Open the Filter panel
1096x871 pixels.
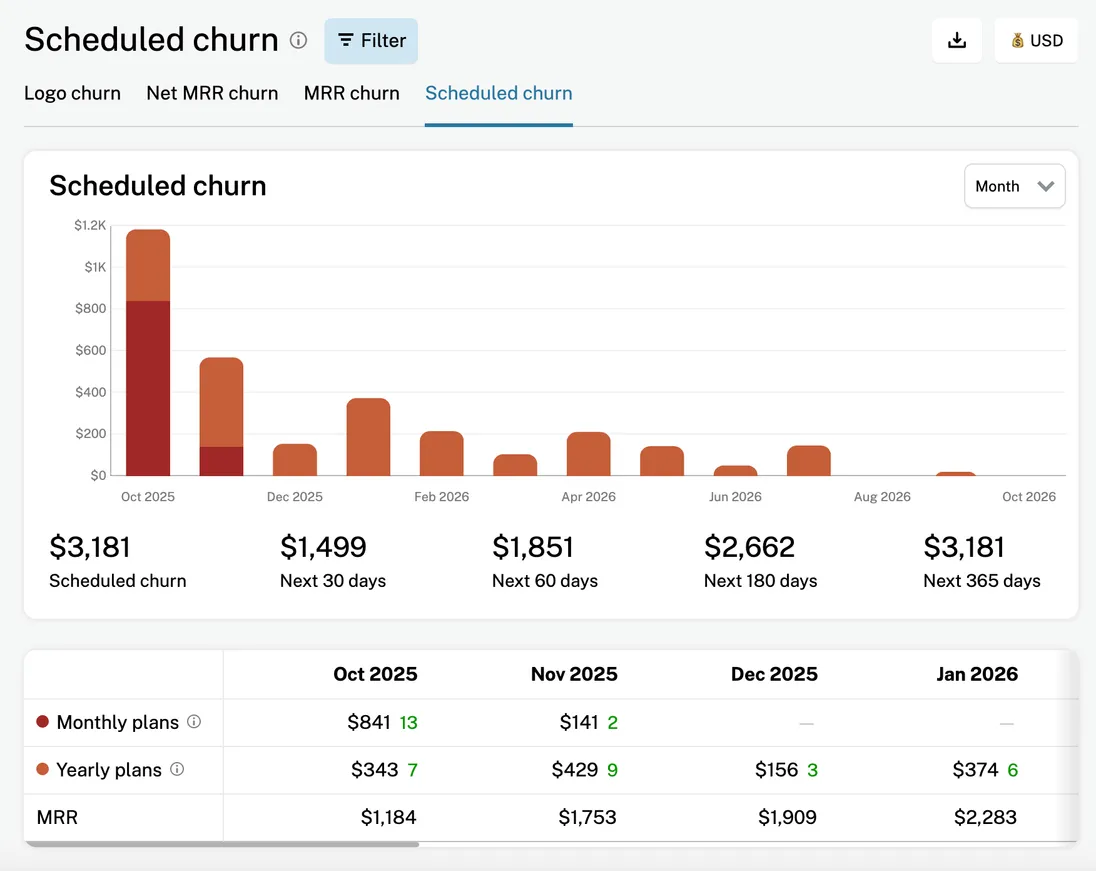click(x=370, y=41)
